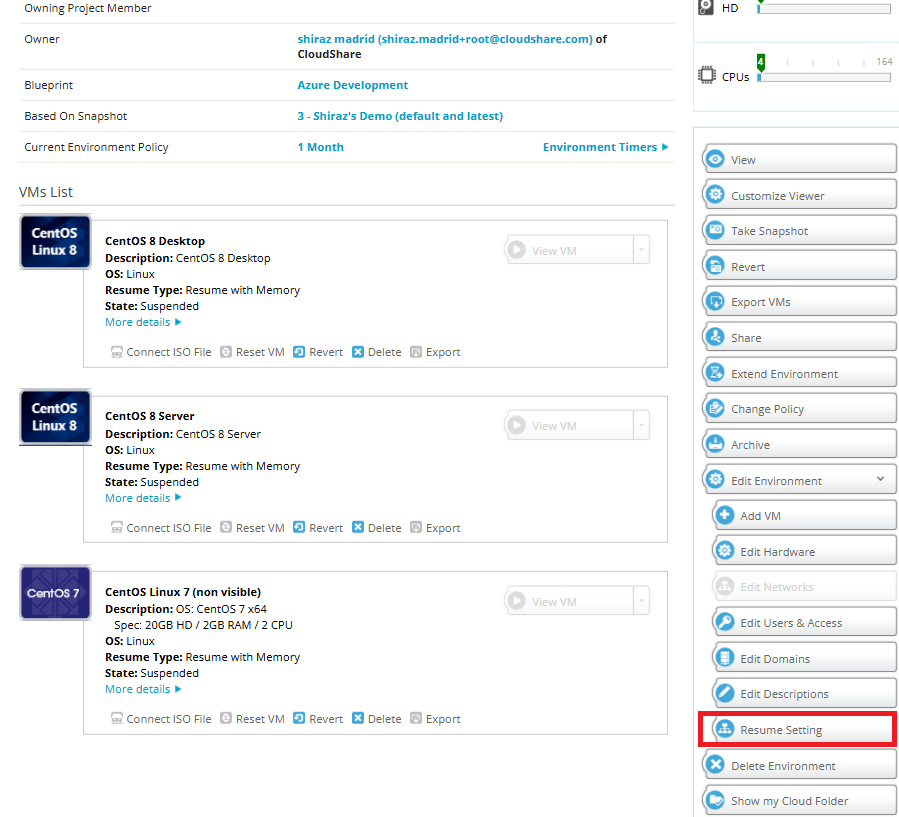The height and width of the screenshot is (817, 899).
Task: Click the Customize Viewer gear icon
Action: pos(715,194)
